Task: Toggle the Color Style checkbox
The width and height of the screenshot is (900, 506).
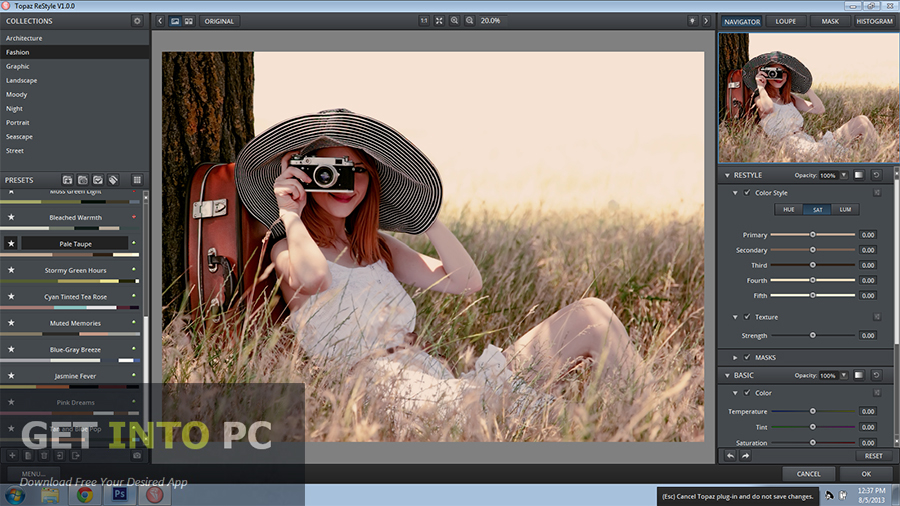Action: 747,193
